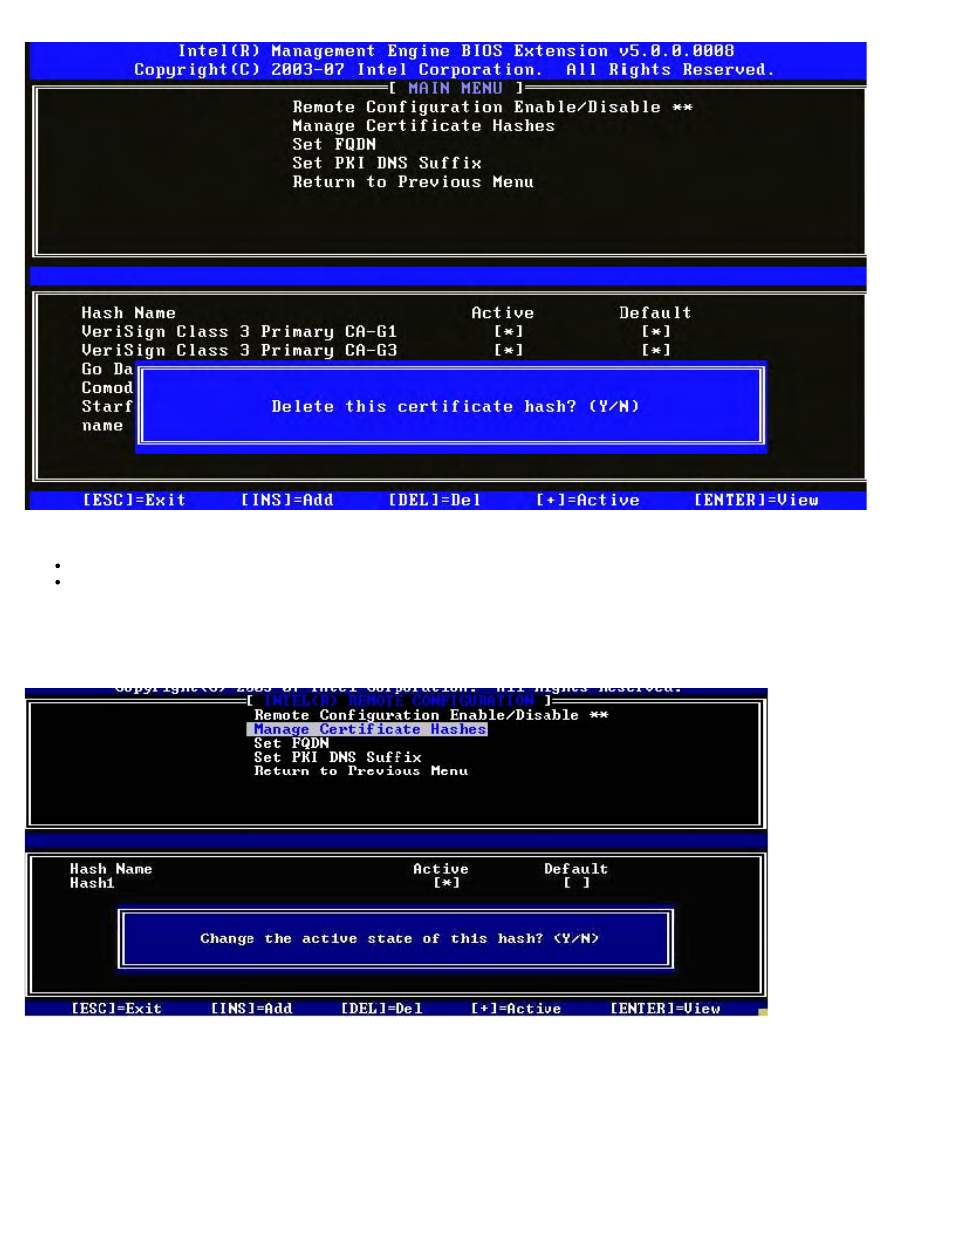Click Hash Name column header in top screen
The width and height of the screenshot is (954, 1235).
click(128, 313)
